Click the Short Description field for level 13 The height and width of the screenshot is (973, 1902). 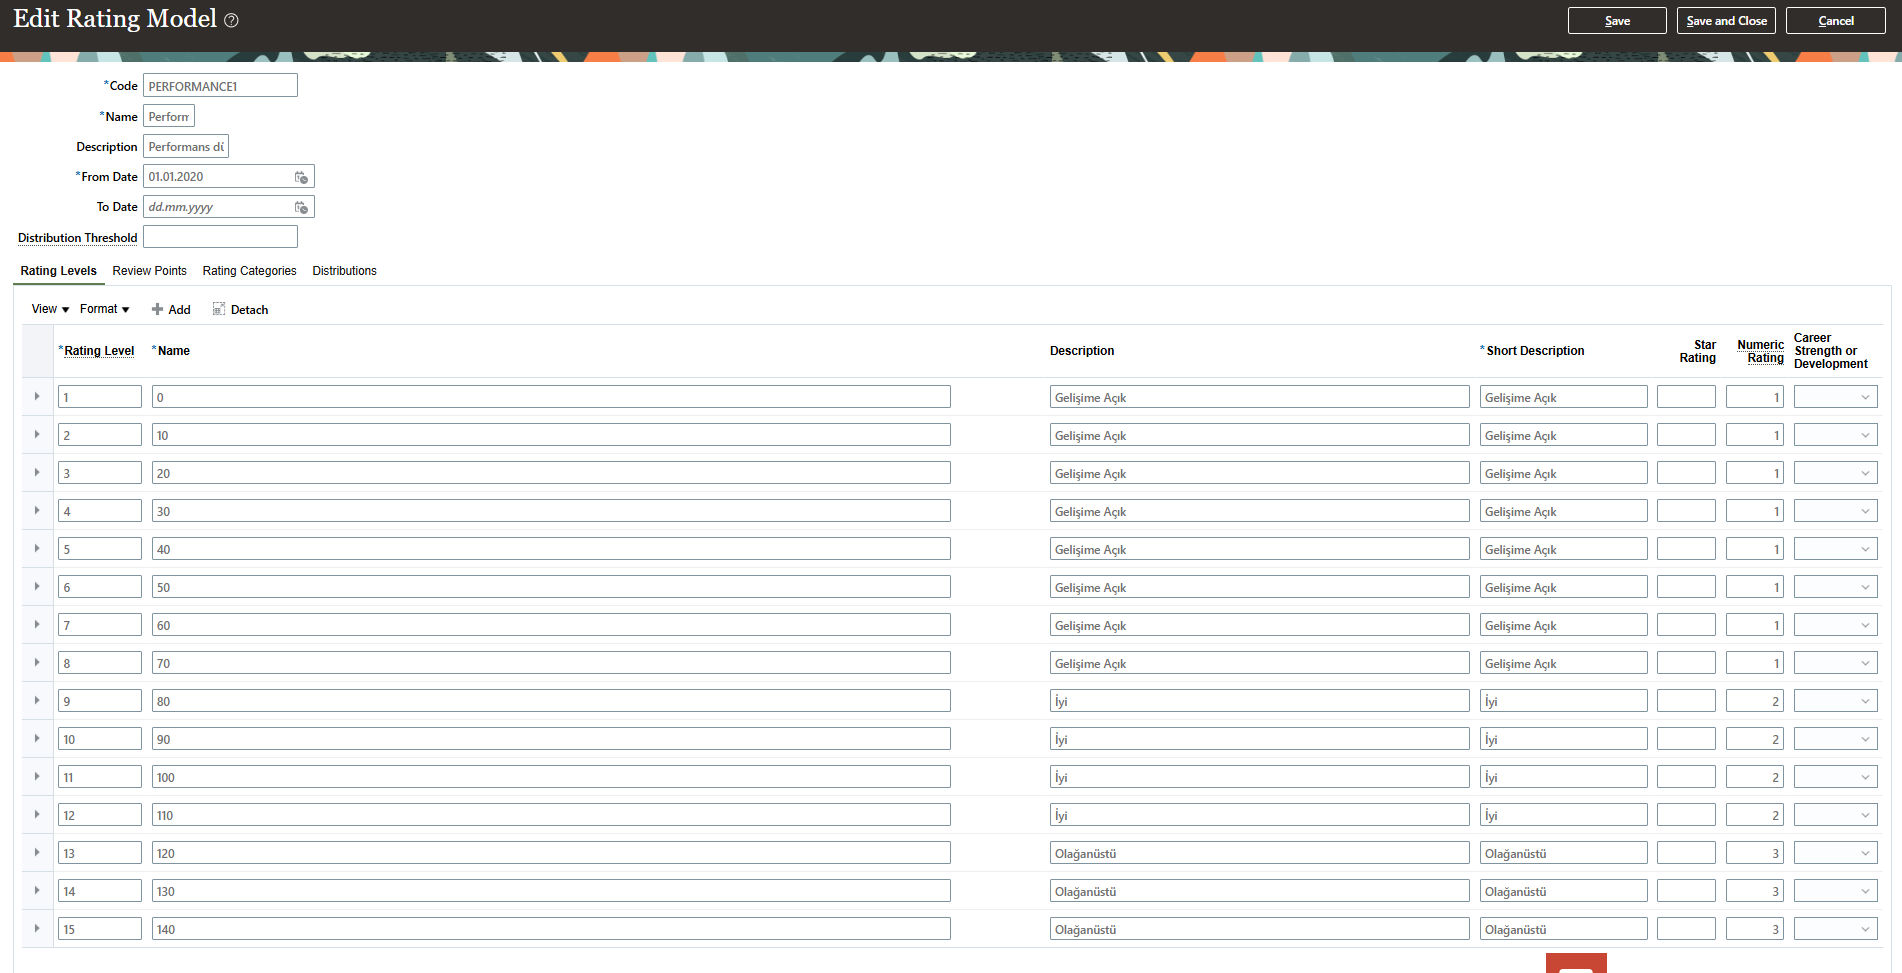1563,853
